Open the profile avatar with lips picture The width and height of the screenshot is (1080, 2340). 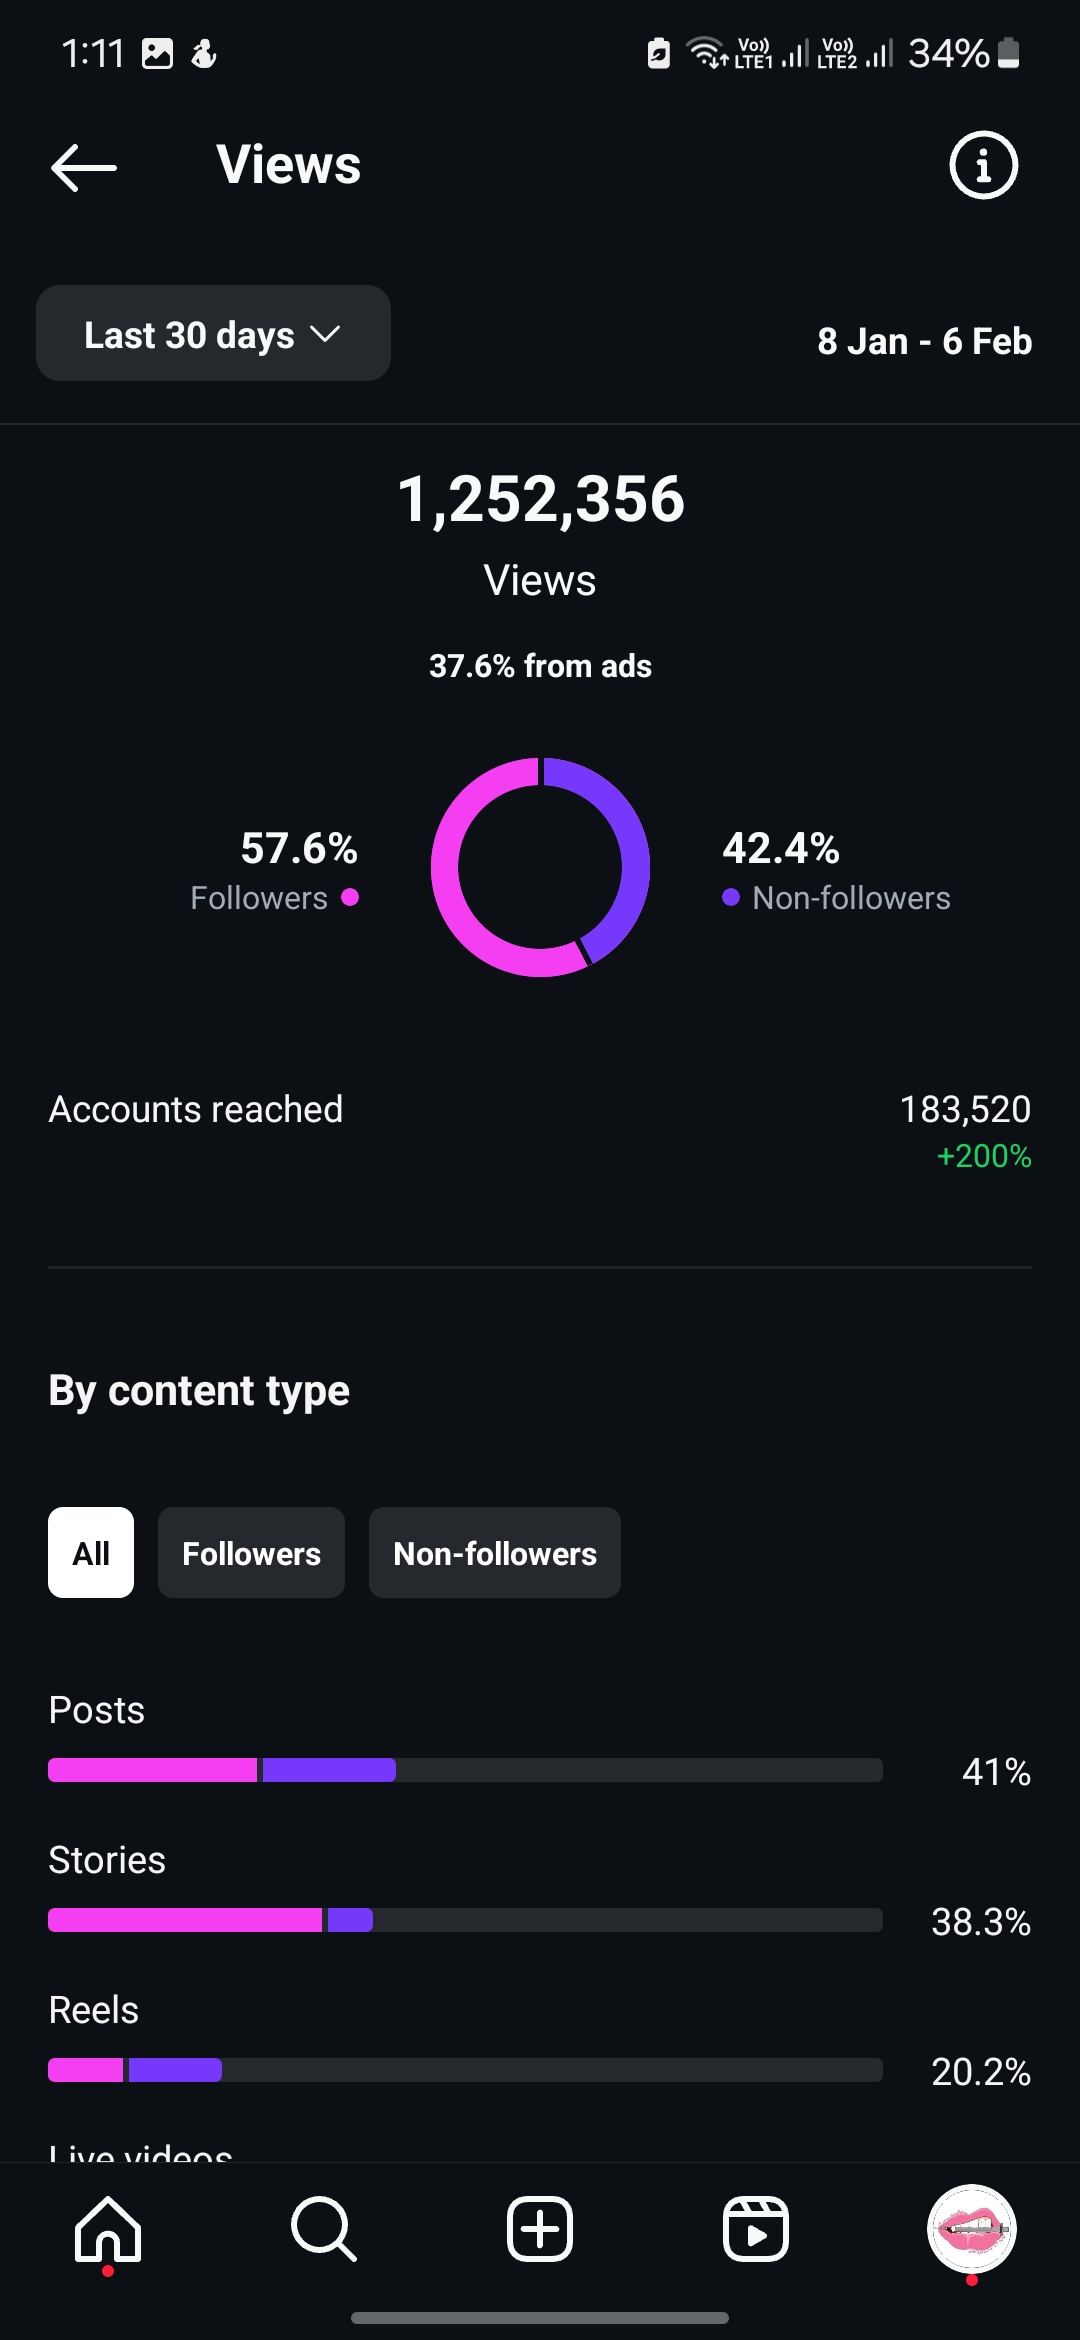(x=972, y=2229)
